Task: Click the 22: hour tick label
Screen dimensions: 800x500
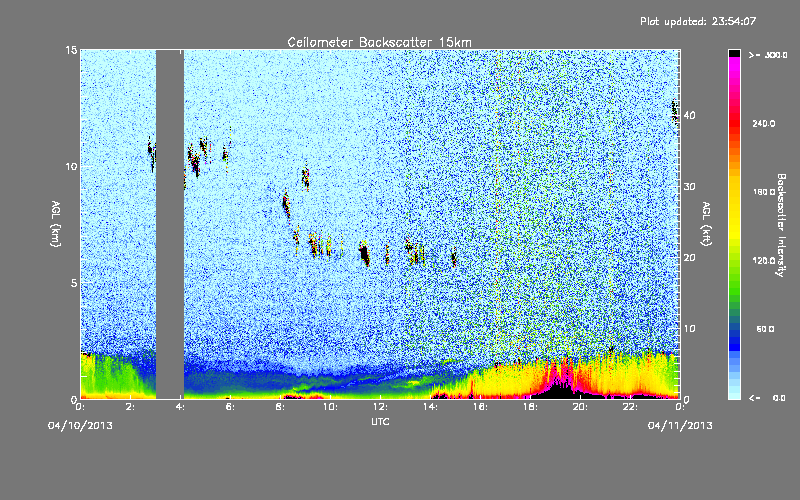Action: pos(630,407)
